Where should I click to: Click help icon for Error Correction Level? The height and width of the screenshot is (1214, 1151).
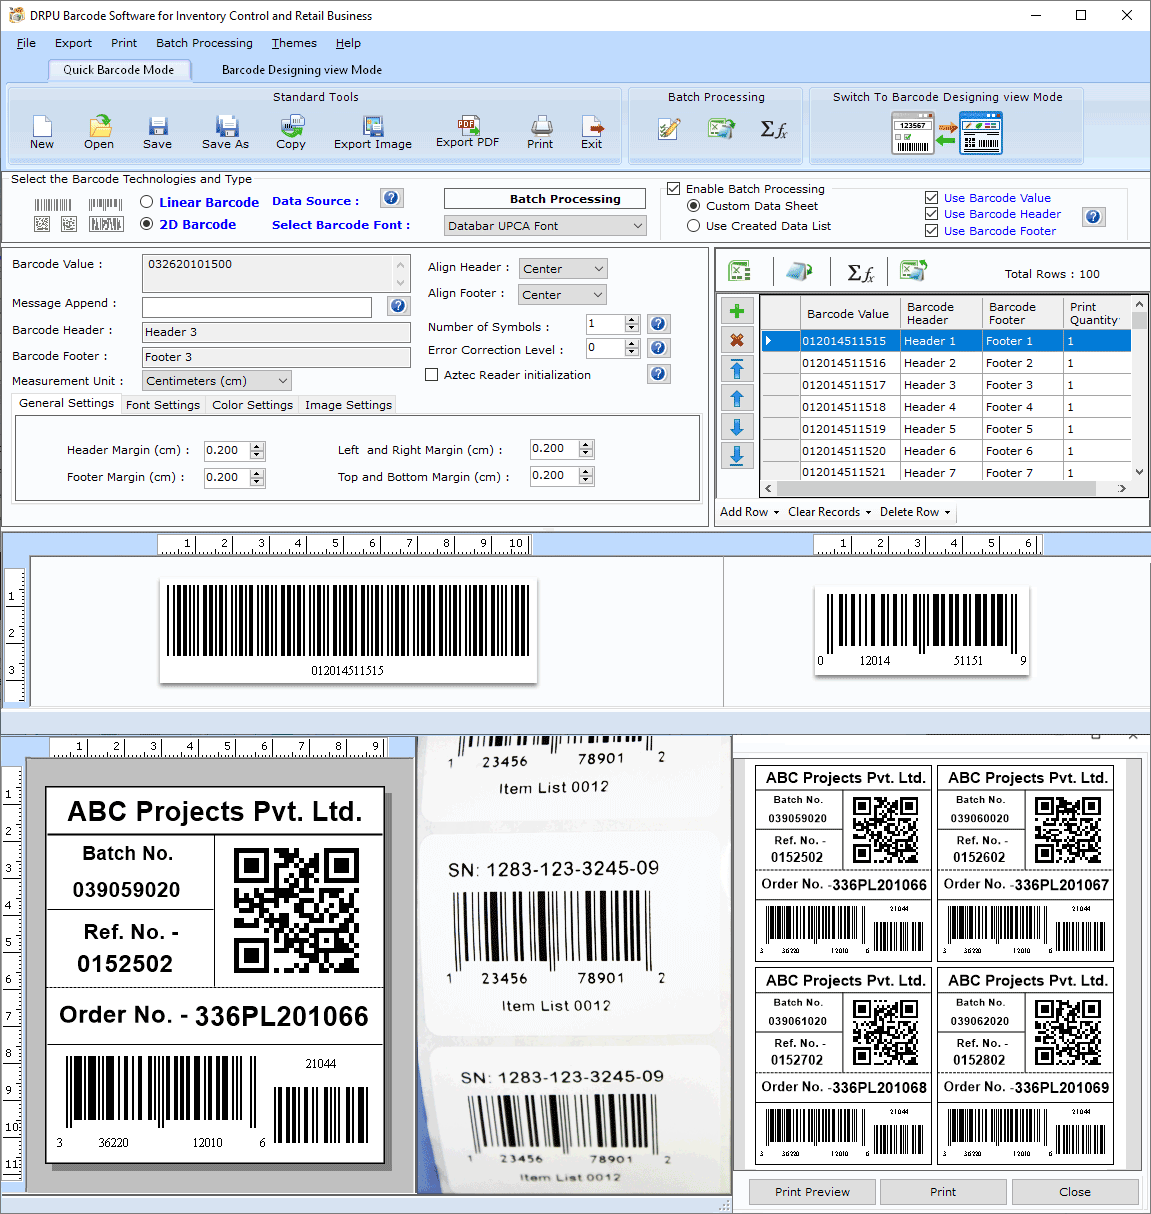tap(658, 348)
